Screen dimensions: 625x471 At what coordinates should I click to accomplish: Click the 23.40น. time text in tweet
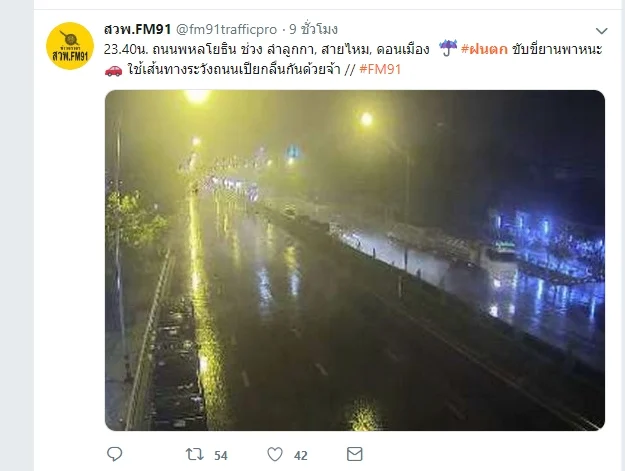pos(126,49)
